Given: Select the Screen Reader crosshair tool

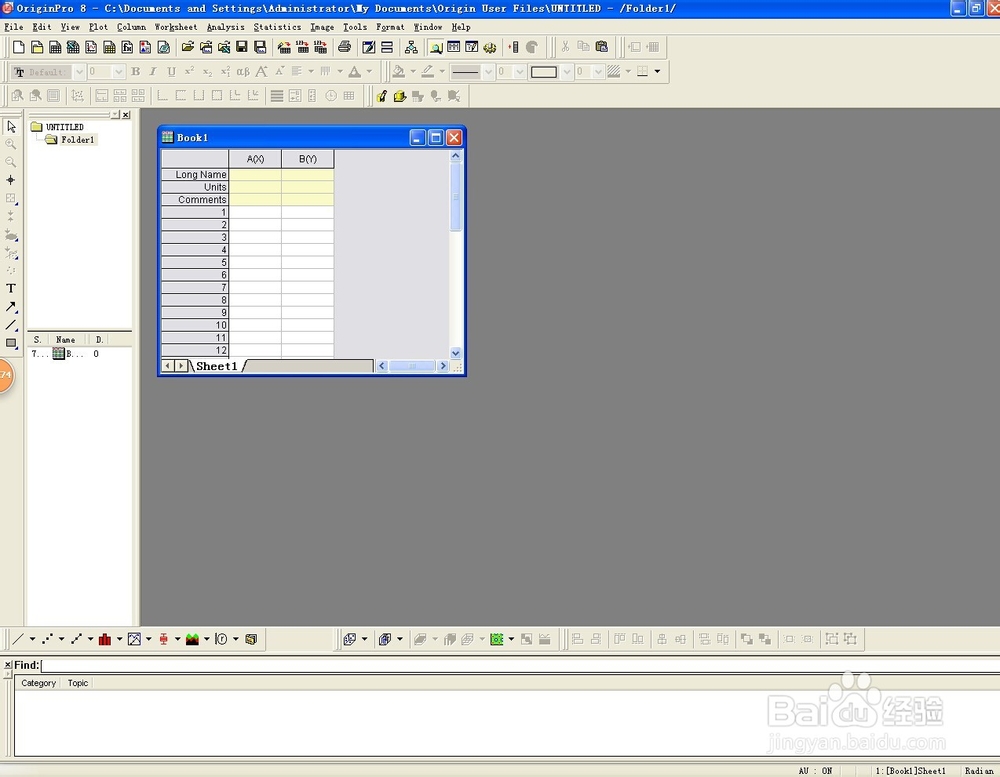Looking at the screenshot, I should pyautogui.click(x=11, y=181).
